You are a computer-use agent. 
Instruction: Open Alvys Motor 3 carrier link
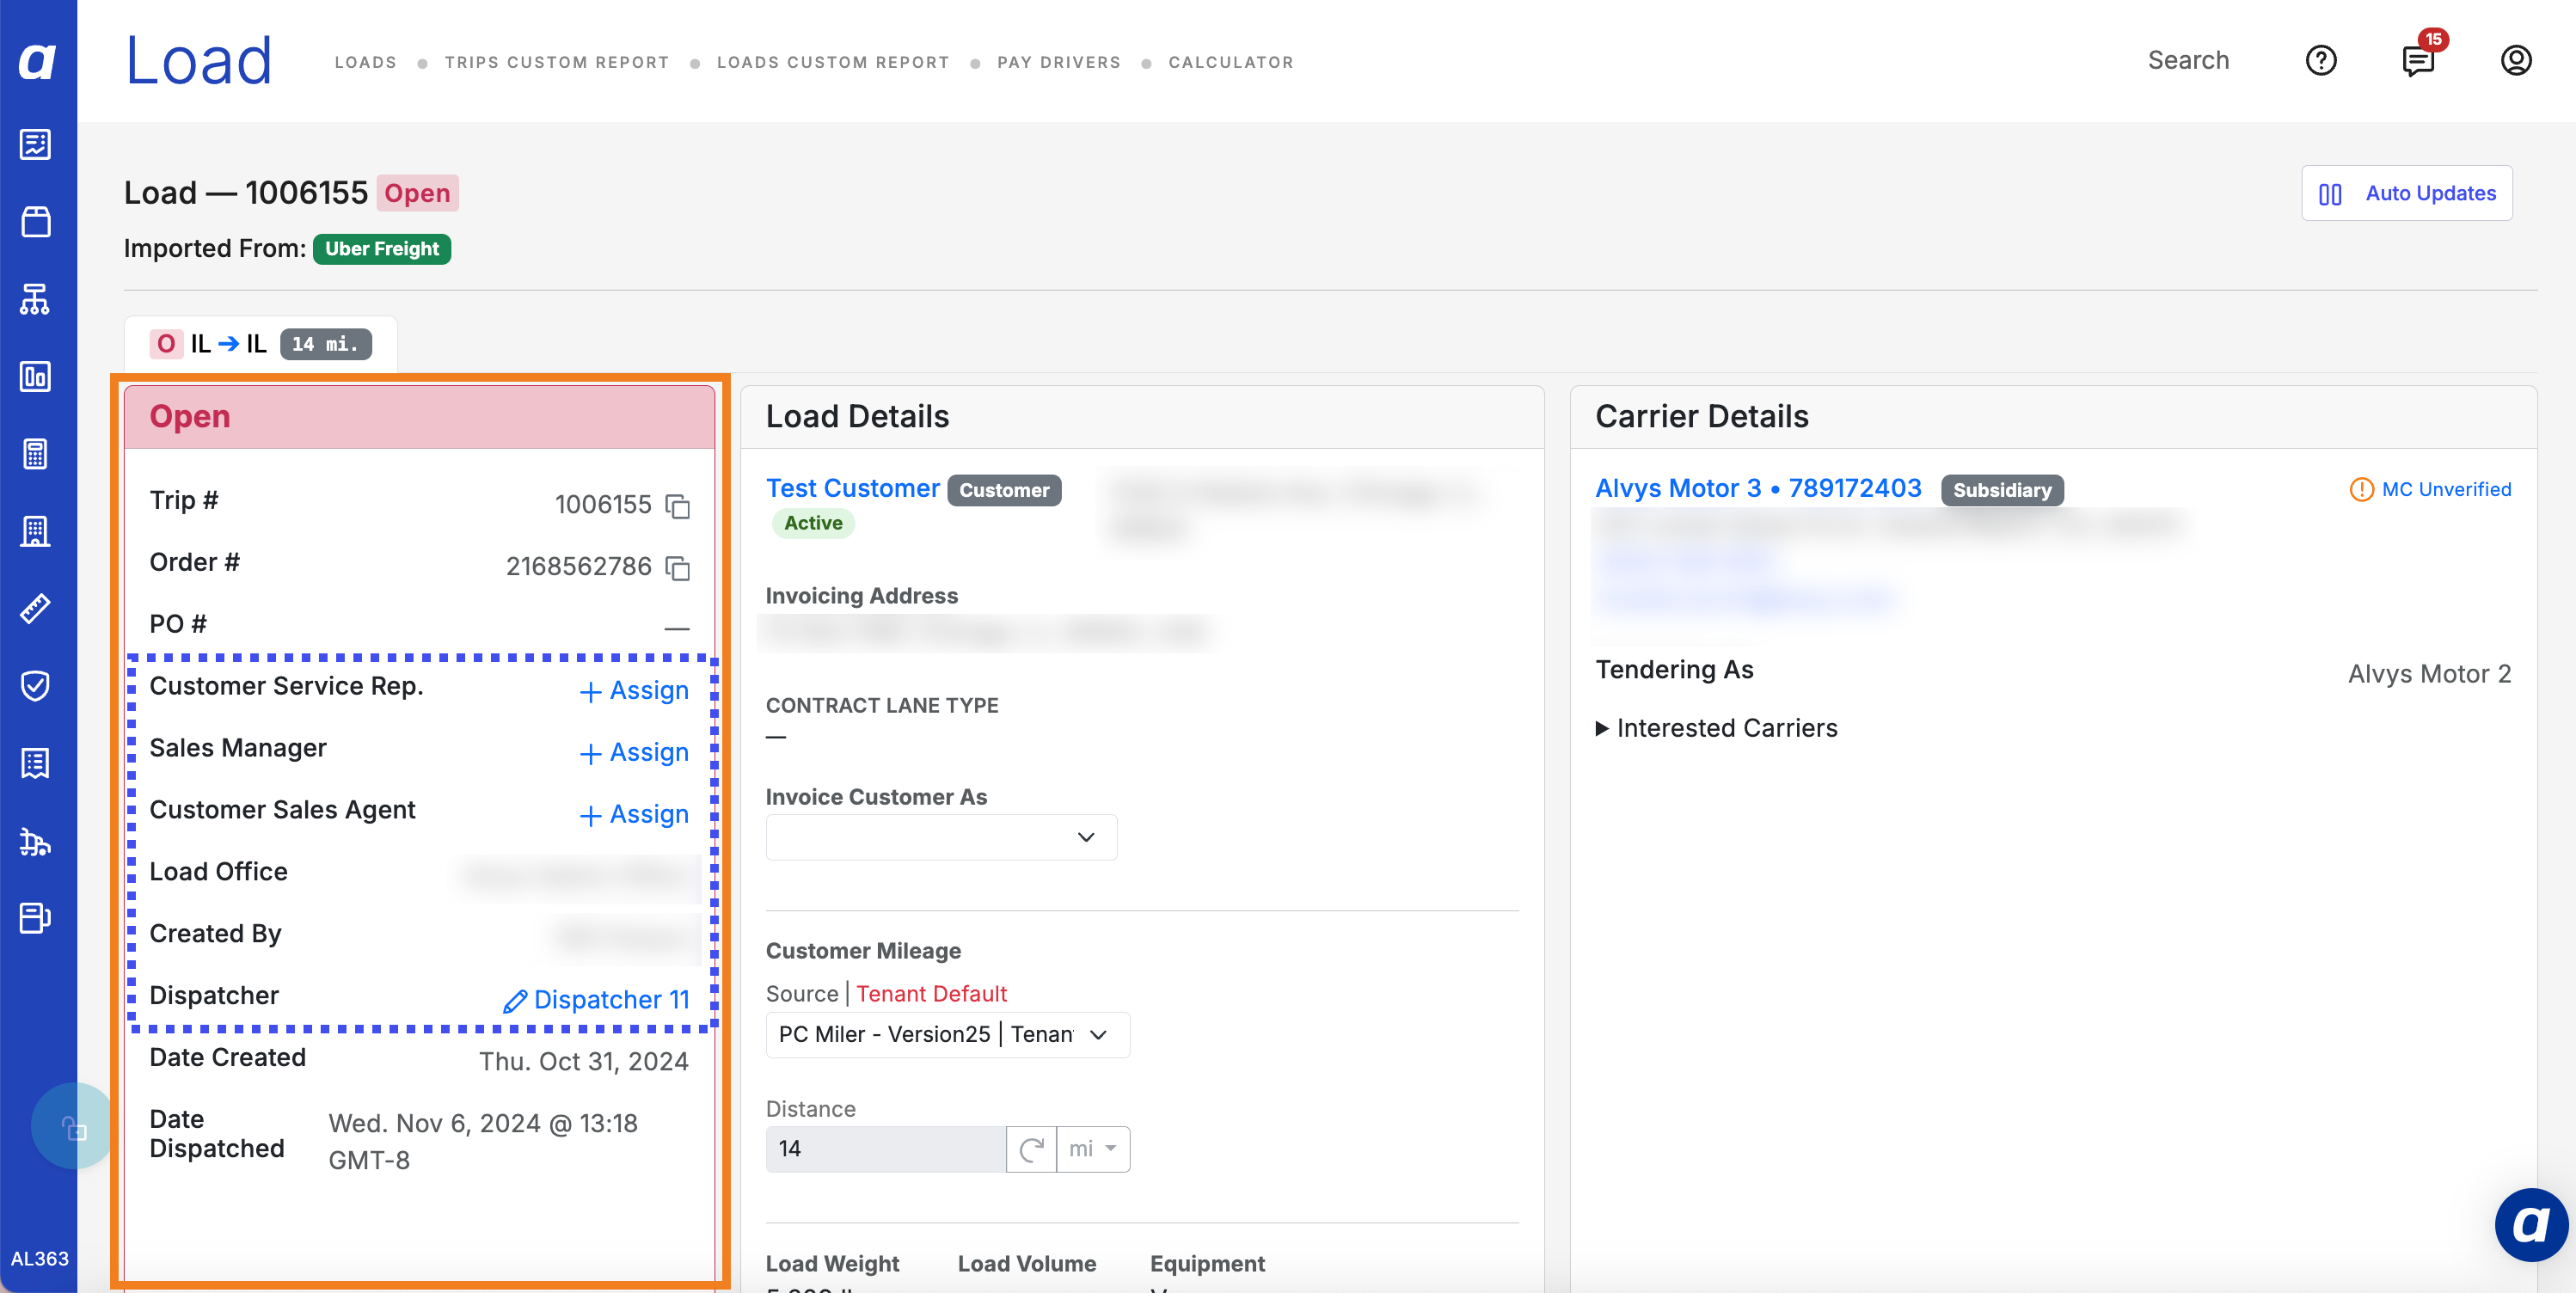pos(1758,488)
